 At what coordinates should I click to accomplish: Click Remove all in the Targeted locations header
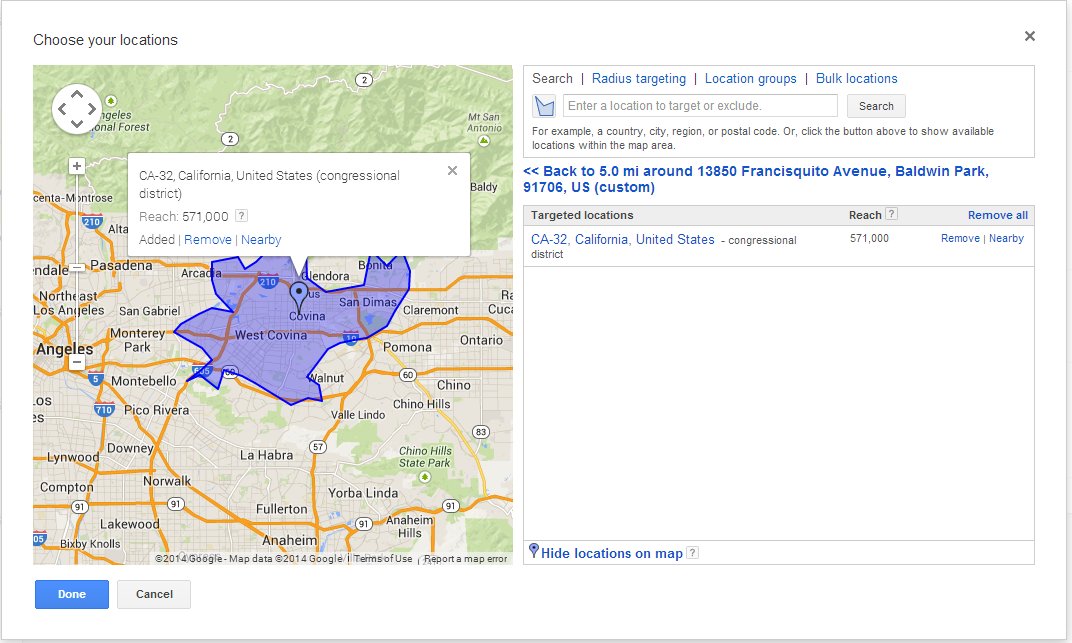(997, 215)
